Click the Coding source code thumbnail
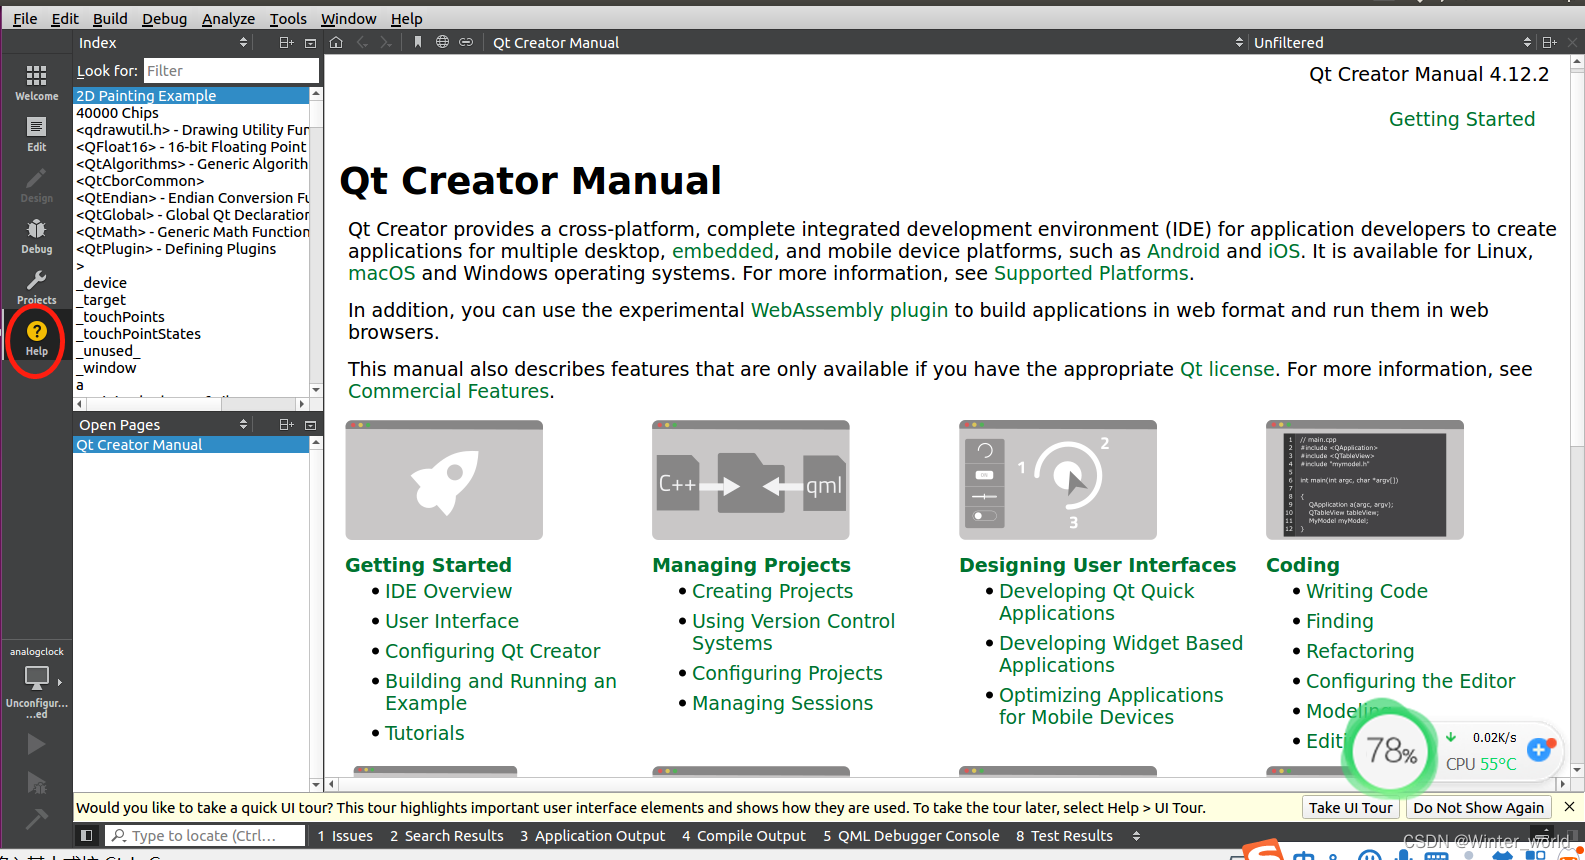This screenshot has width=1585, height=860. [x=1365, y=480]
